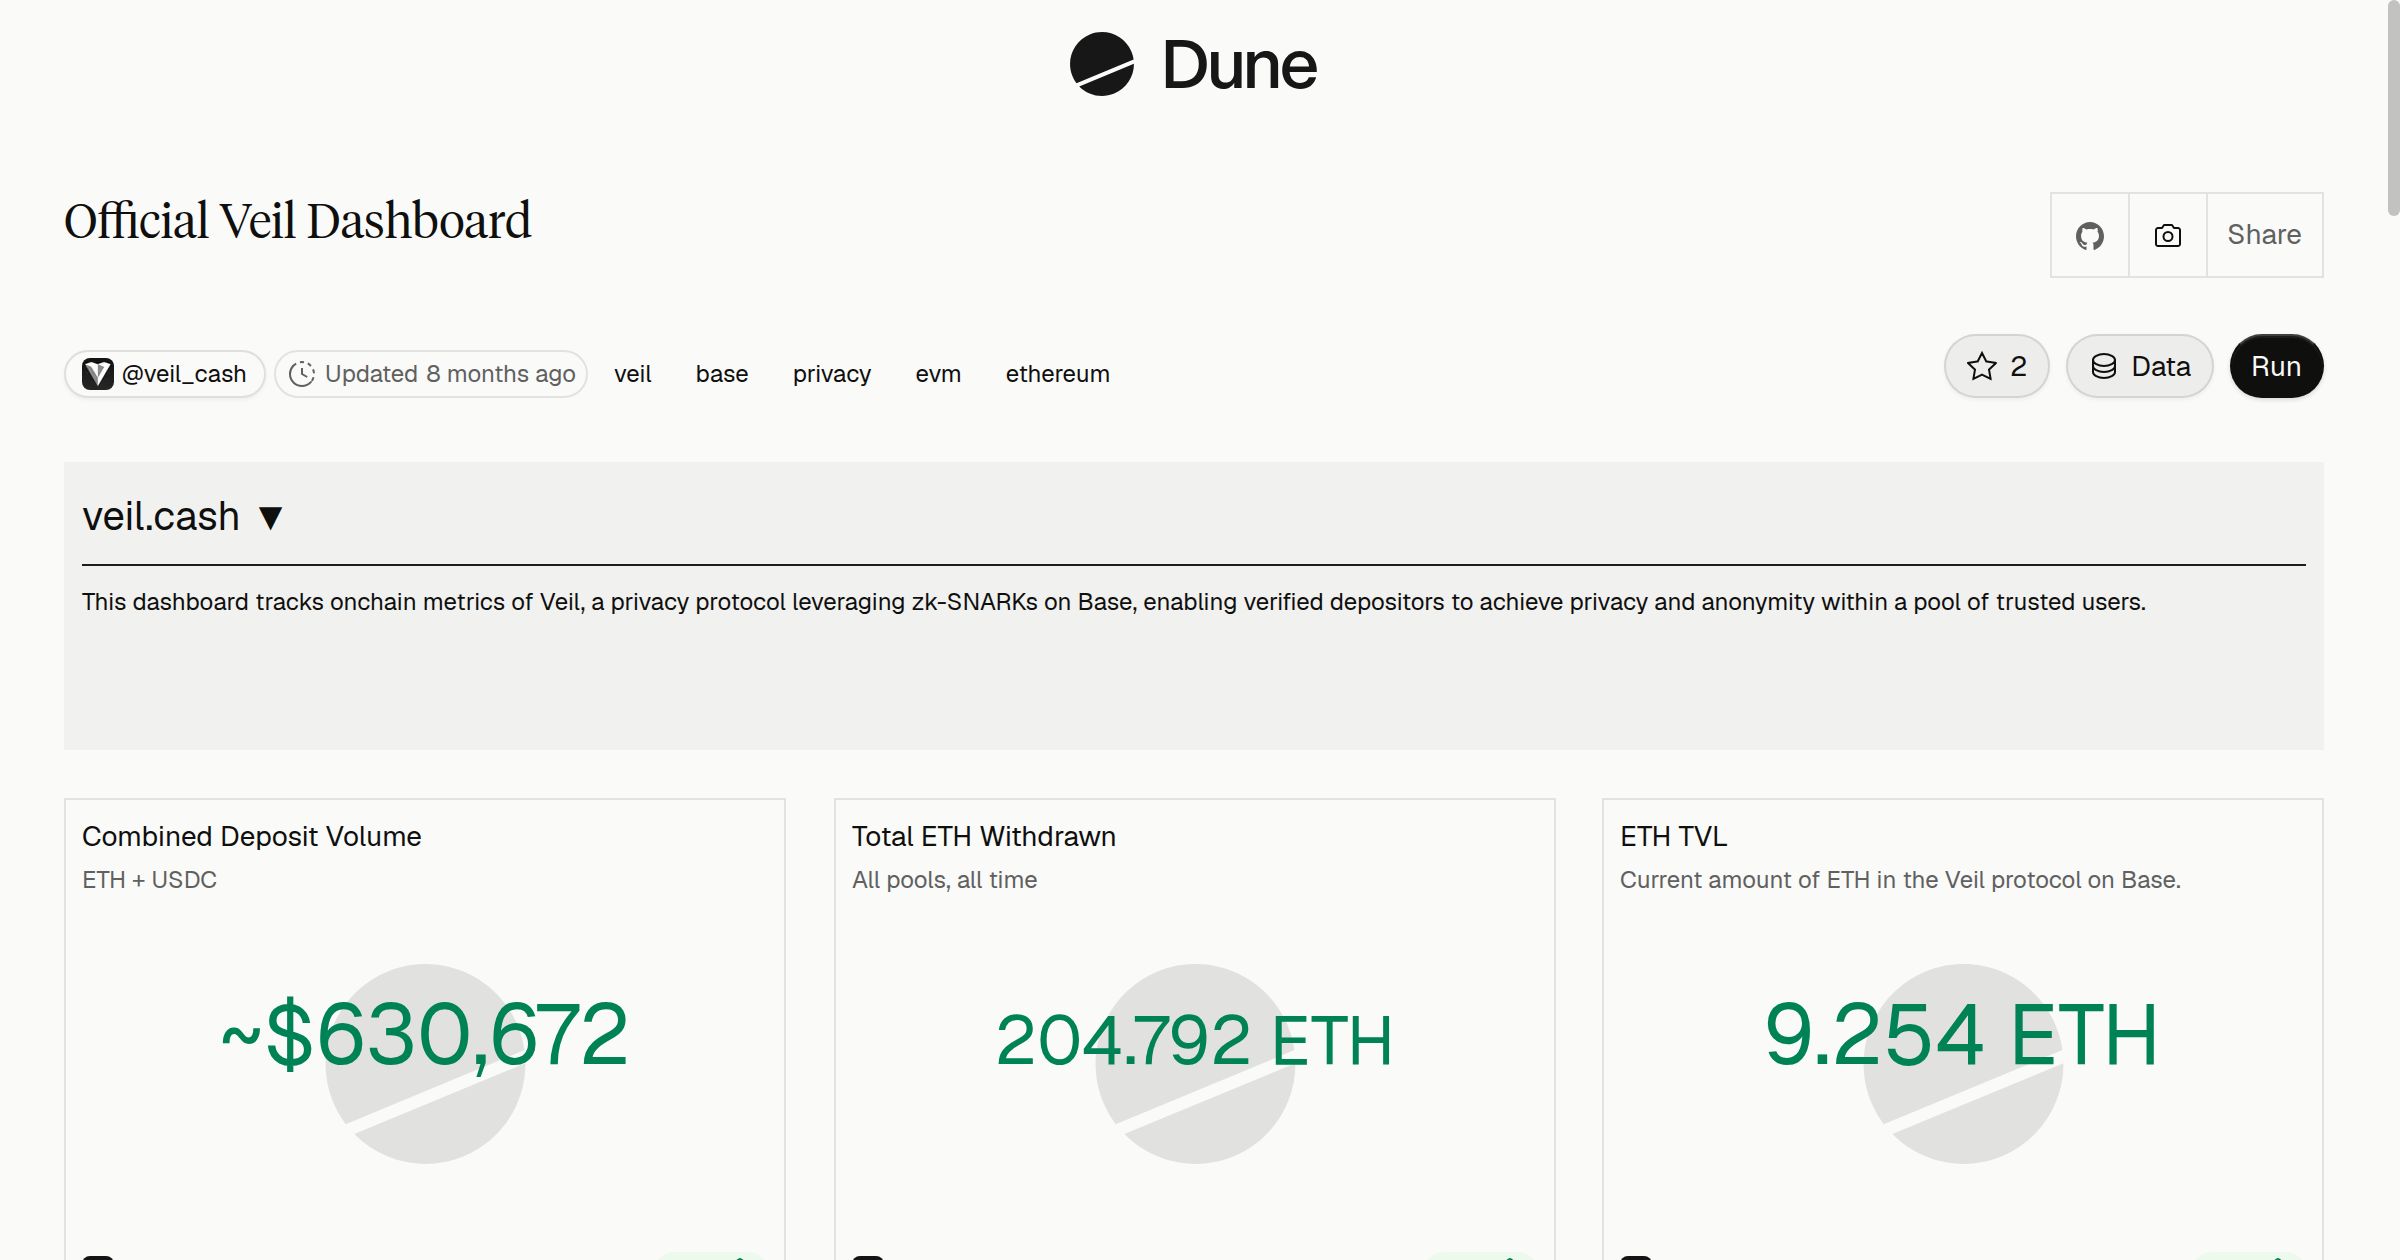Collapse the veil.cash section triangle

(x=270, y=518)
